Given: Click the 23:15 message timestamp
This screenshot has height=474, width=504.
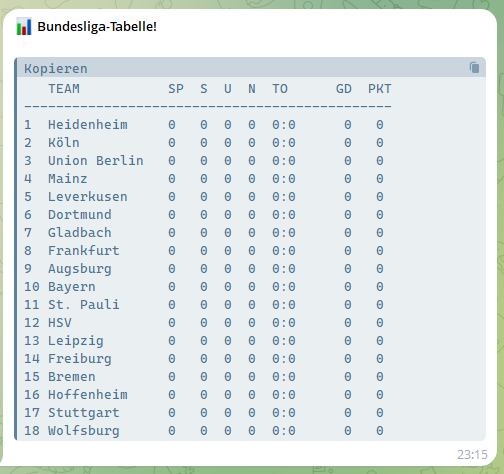Looking at the screenshot, I should tap(472, 455).
